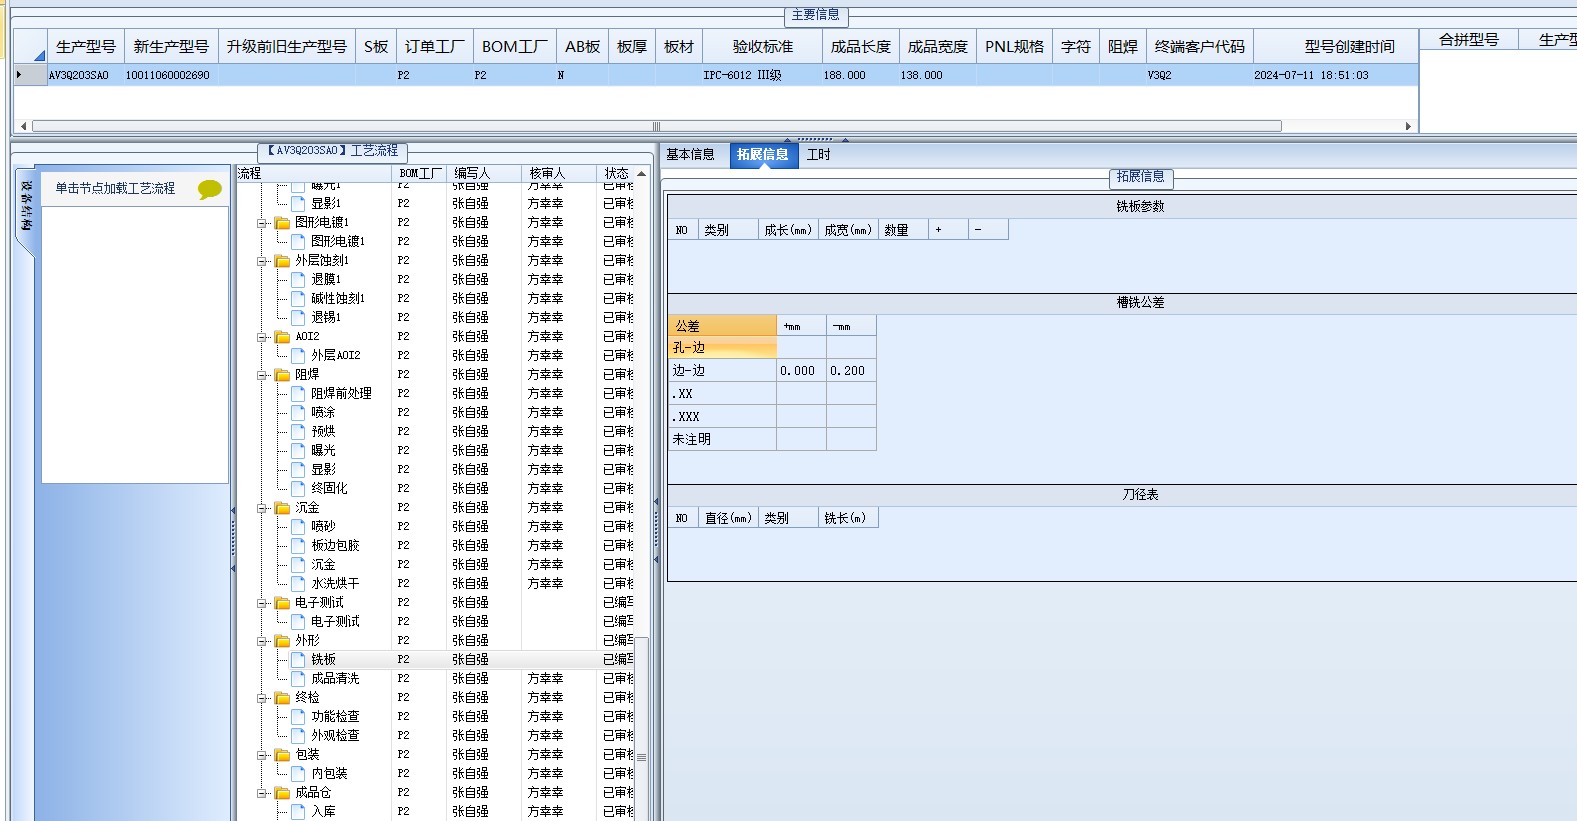
Task: Click the AOI2 folder icon
Action: (x=283, y=337)
